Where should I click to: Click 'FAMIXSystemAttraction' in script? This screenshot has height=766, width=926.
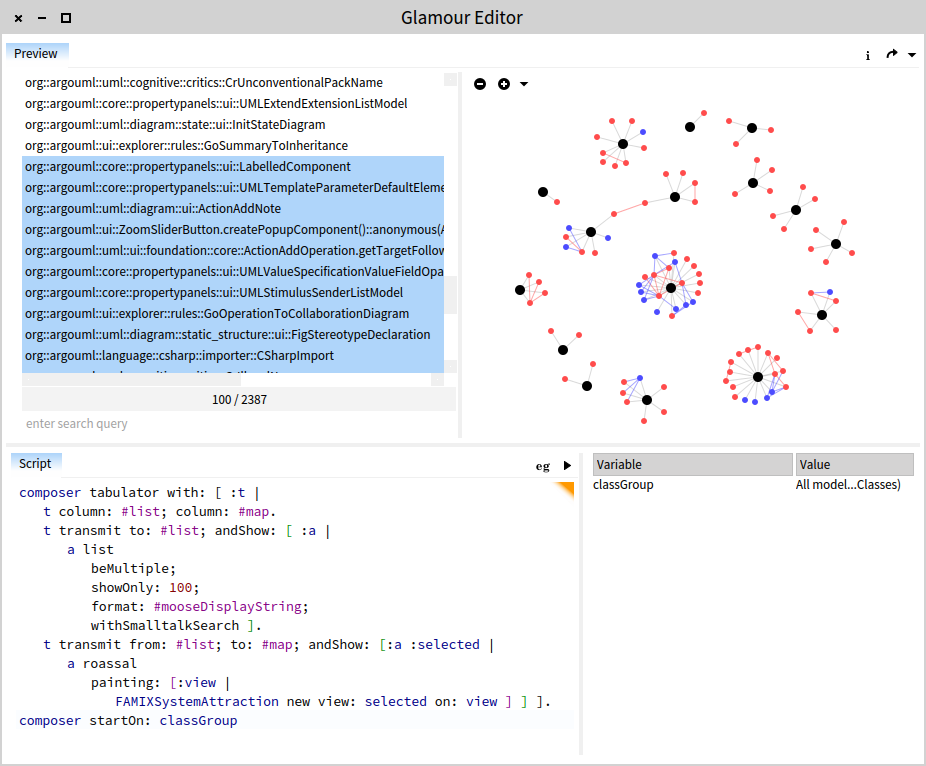[x=197, y=702]
